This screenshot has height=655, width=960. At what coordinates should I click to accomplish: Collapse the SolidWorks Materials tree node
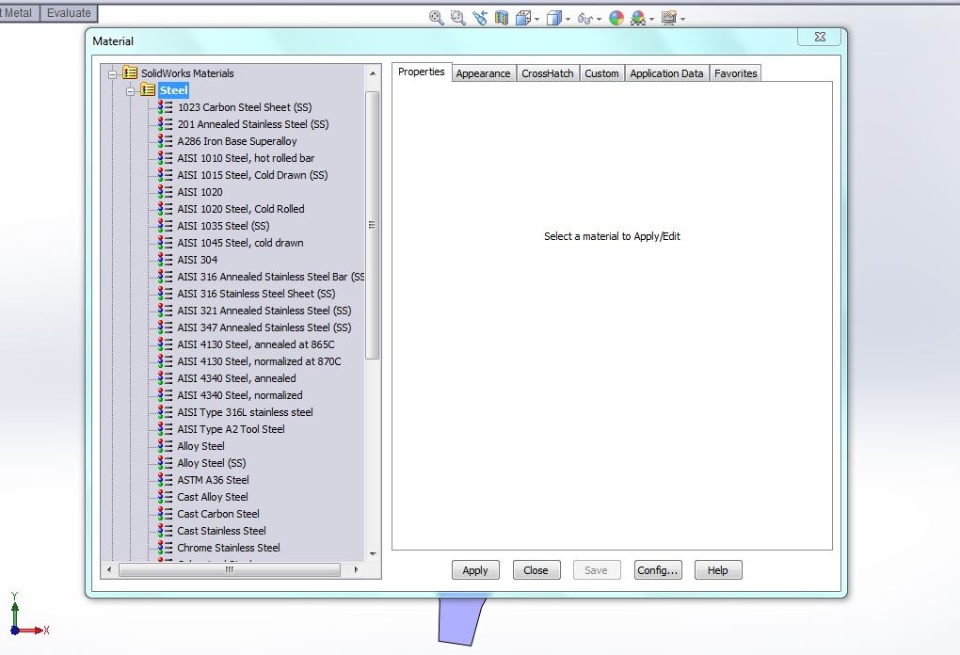[x=112, y=74]
